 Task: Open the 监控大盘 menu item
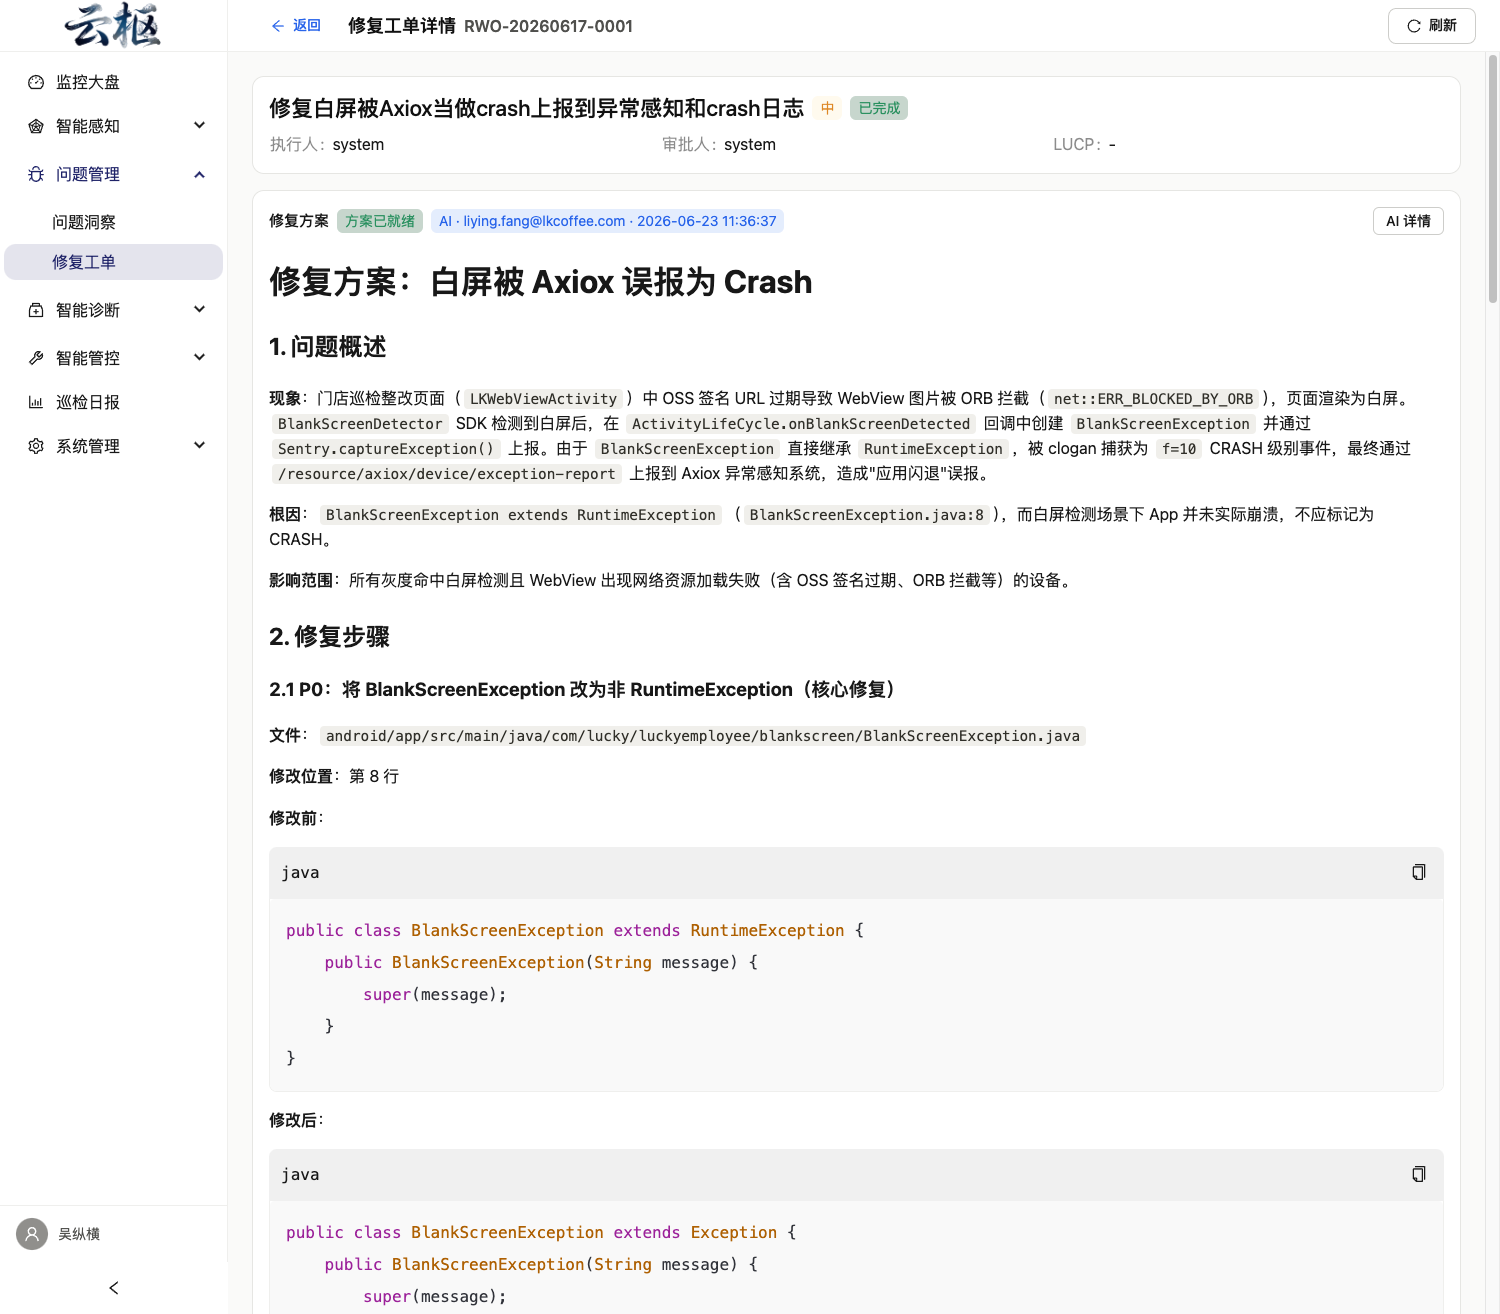113,82
